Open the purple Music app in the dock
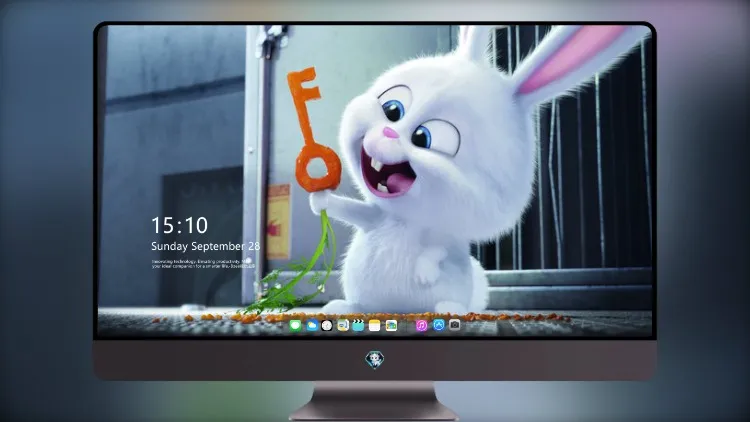Screen dimensions: 750x422 click(421, 326)
